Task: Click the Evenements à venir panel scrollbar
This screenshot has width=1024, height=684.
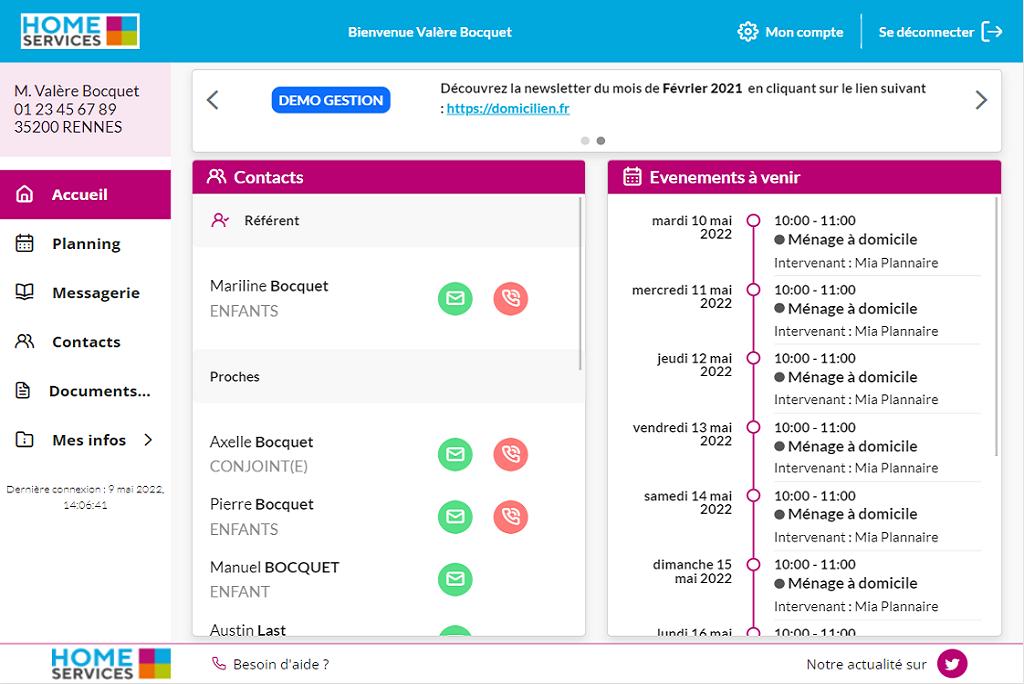Action: [x=996, y=327]
